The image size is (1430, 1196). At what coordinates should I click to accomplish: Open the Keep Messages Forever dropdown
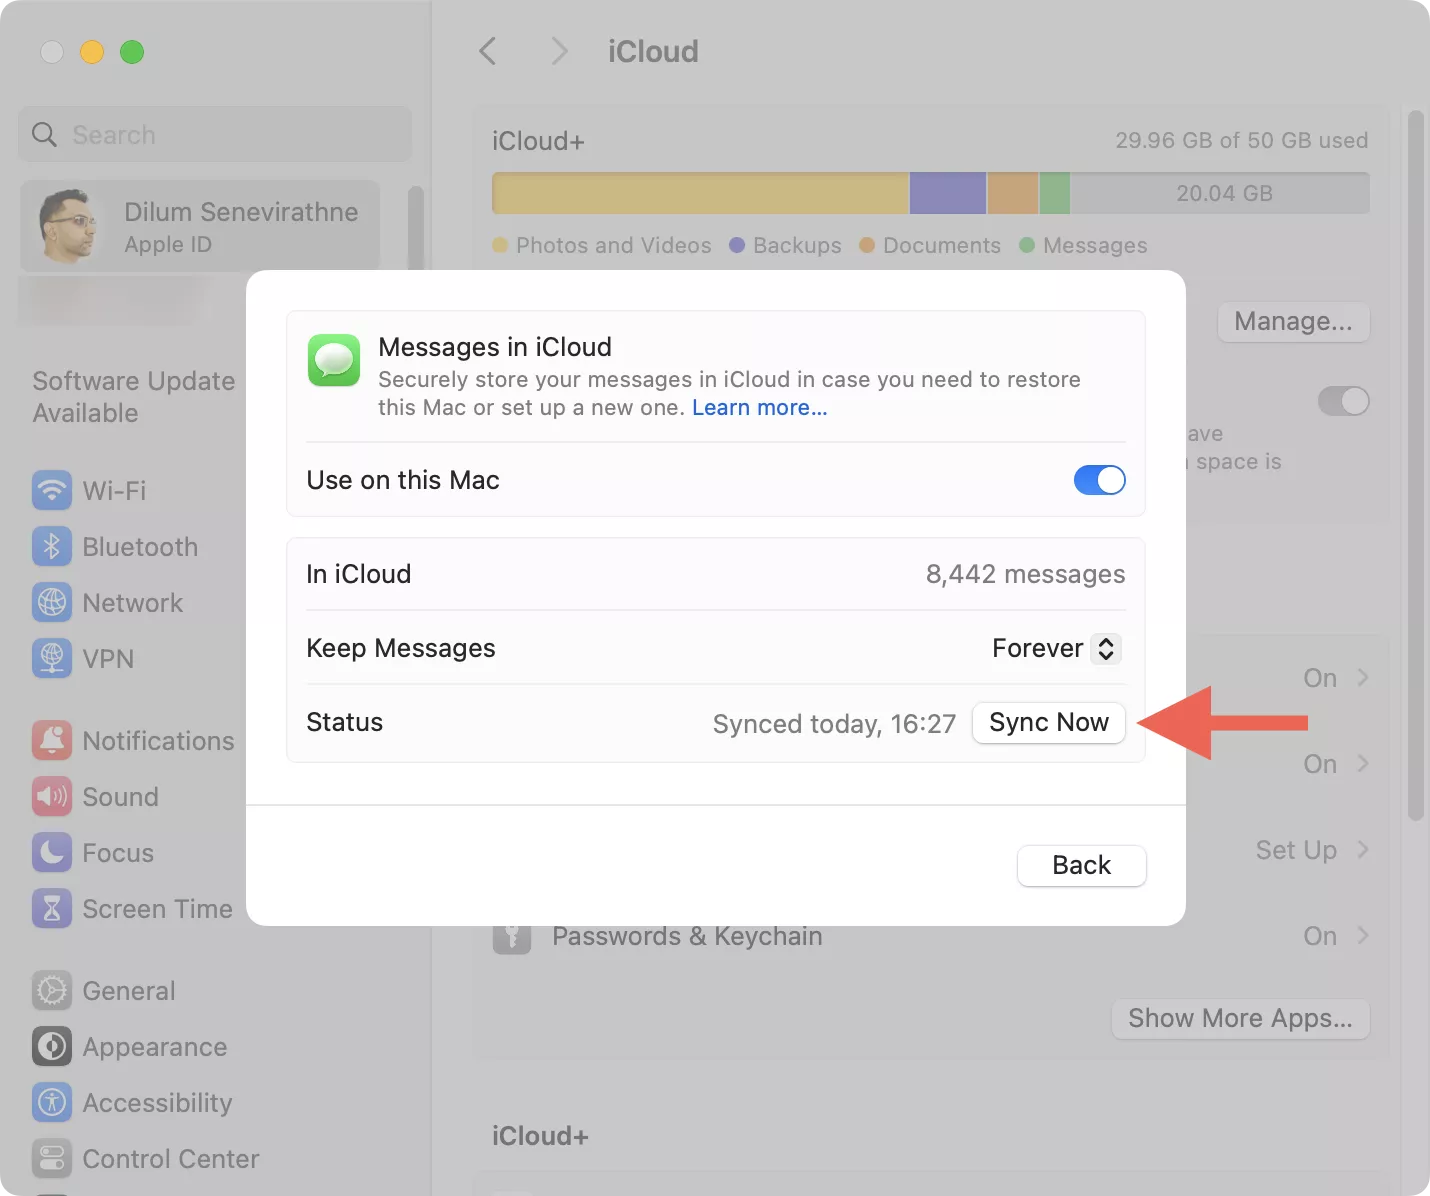coord(1056,648)
